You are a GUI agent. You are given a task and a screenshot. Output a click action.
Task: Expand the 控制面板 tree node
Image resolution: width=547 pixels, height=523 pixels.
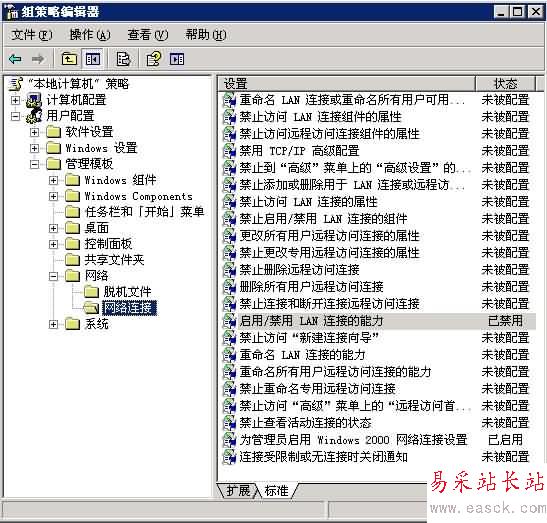click(53, 244)
